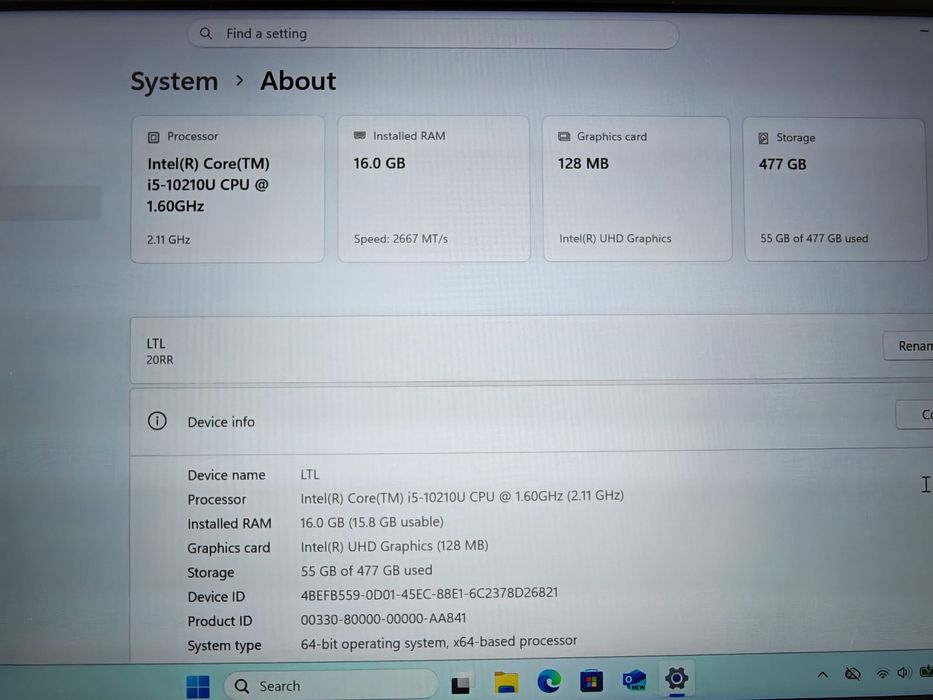The image size is (933, 700).
Task: Show hidden system tray icons chevron
Action: tap(822, 674)
